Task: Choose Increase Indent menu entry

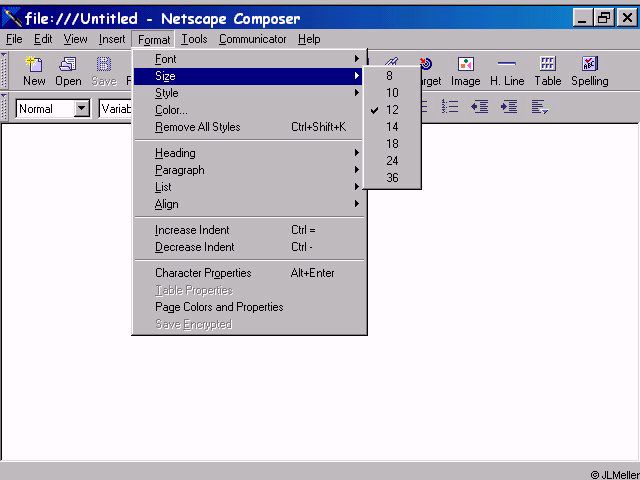Action: click(x=248, y=230)
